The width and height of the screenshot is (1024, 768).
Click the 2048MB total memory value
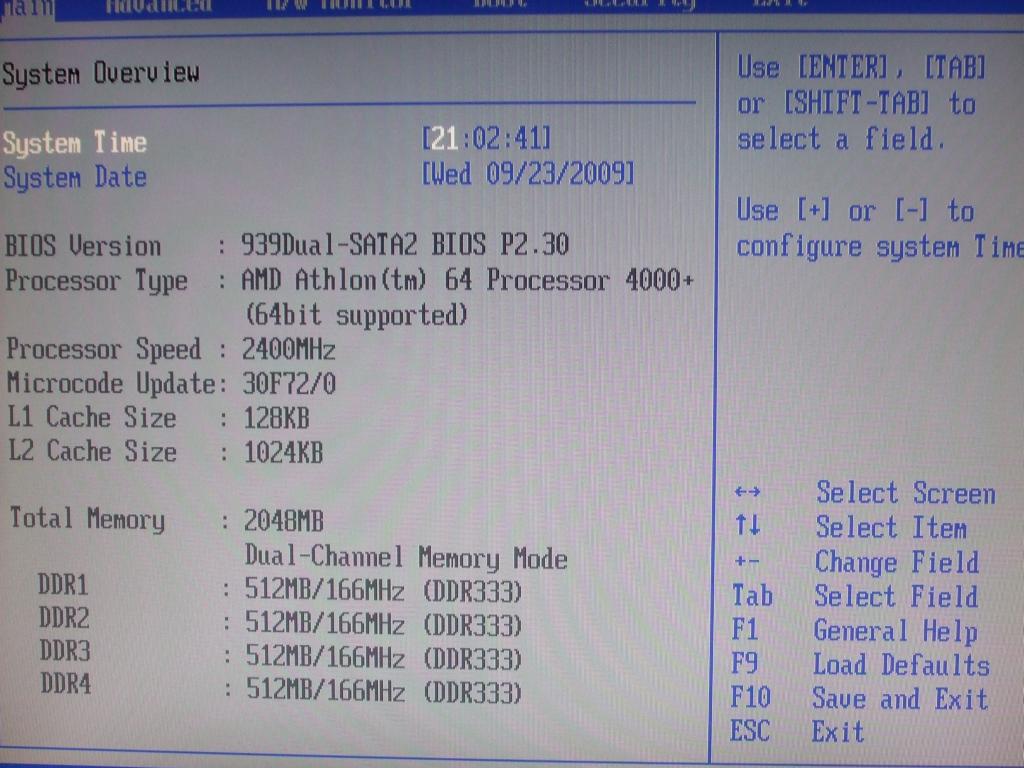[x=284, y=521]
